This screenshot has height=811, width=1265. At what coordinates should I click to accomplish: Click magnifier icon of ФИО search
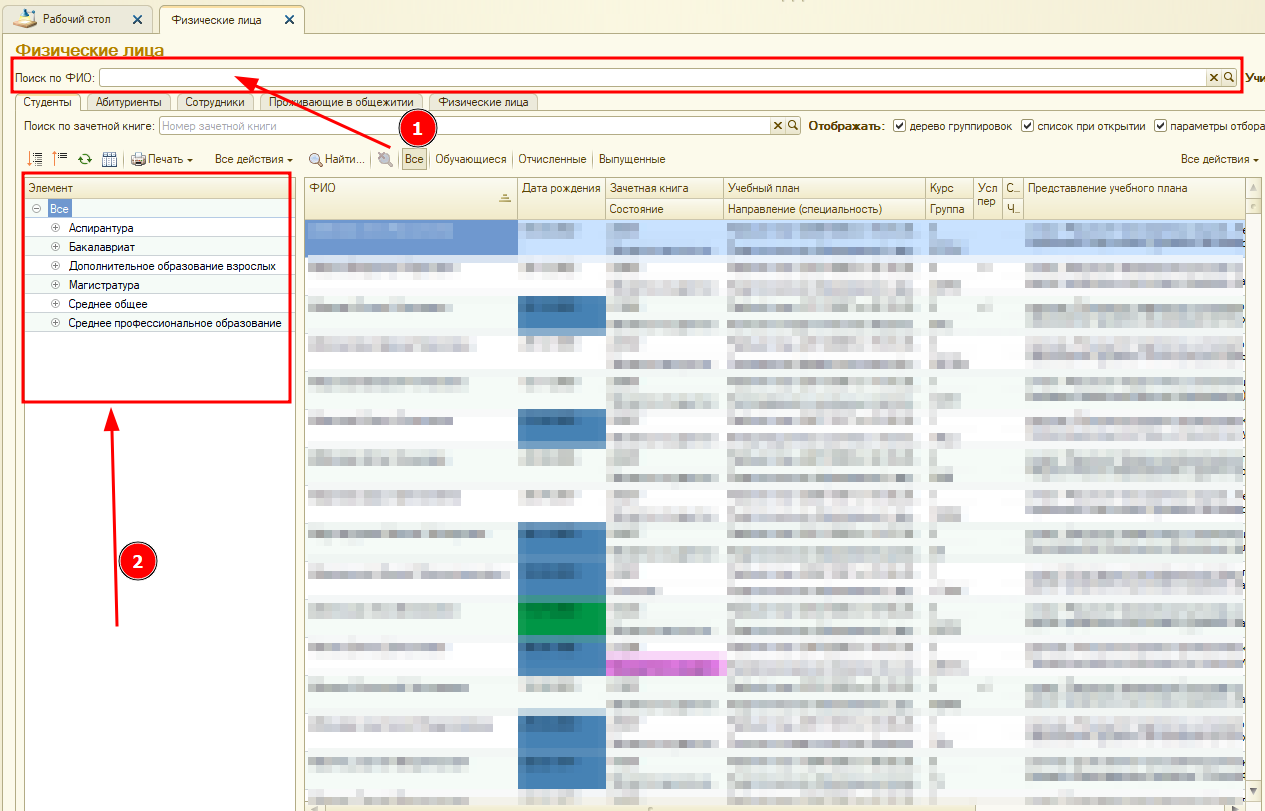click(1229, 78)
